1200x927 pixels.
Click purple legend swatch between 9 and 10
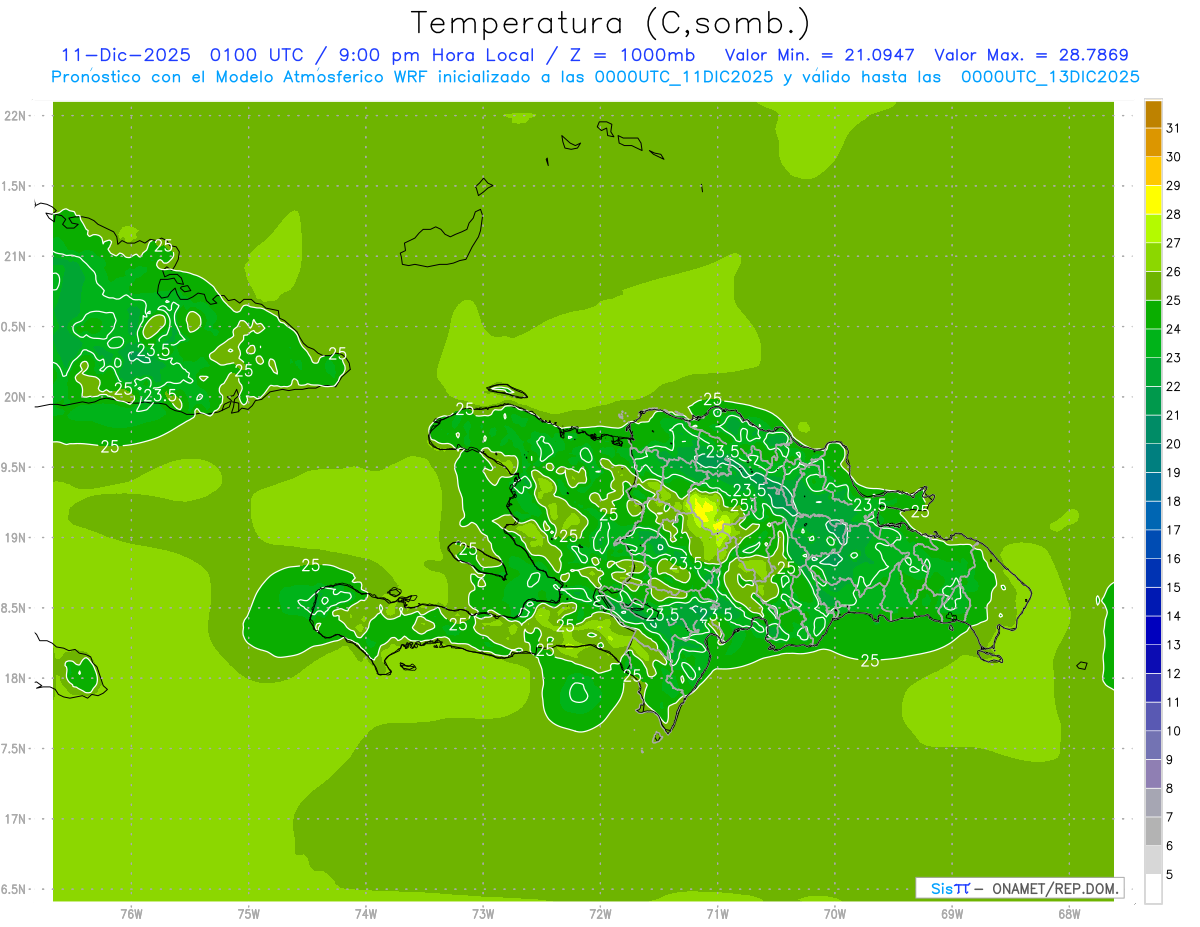1153,745
